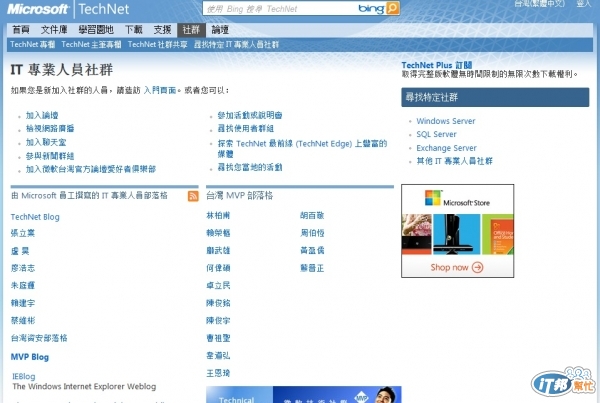Open the IEBlog link
The image size is (600, 403).
(x=24, y=376)
